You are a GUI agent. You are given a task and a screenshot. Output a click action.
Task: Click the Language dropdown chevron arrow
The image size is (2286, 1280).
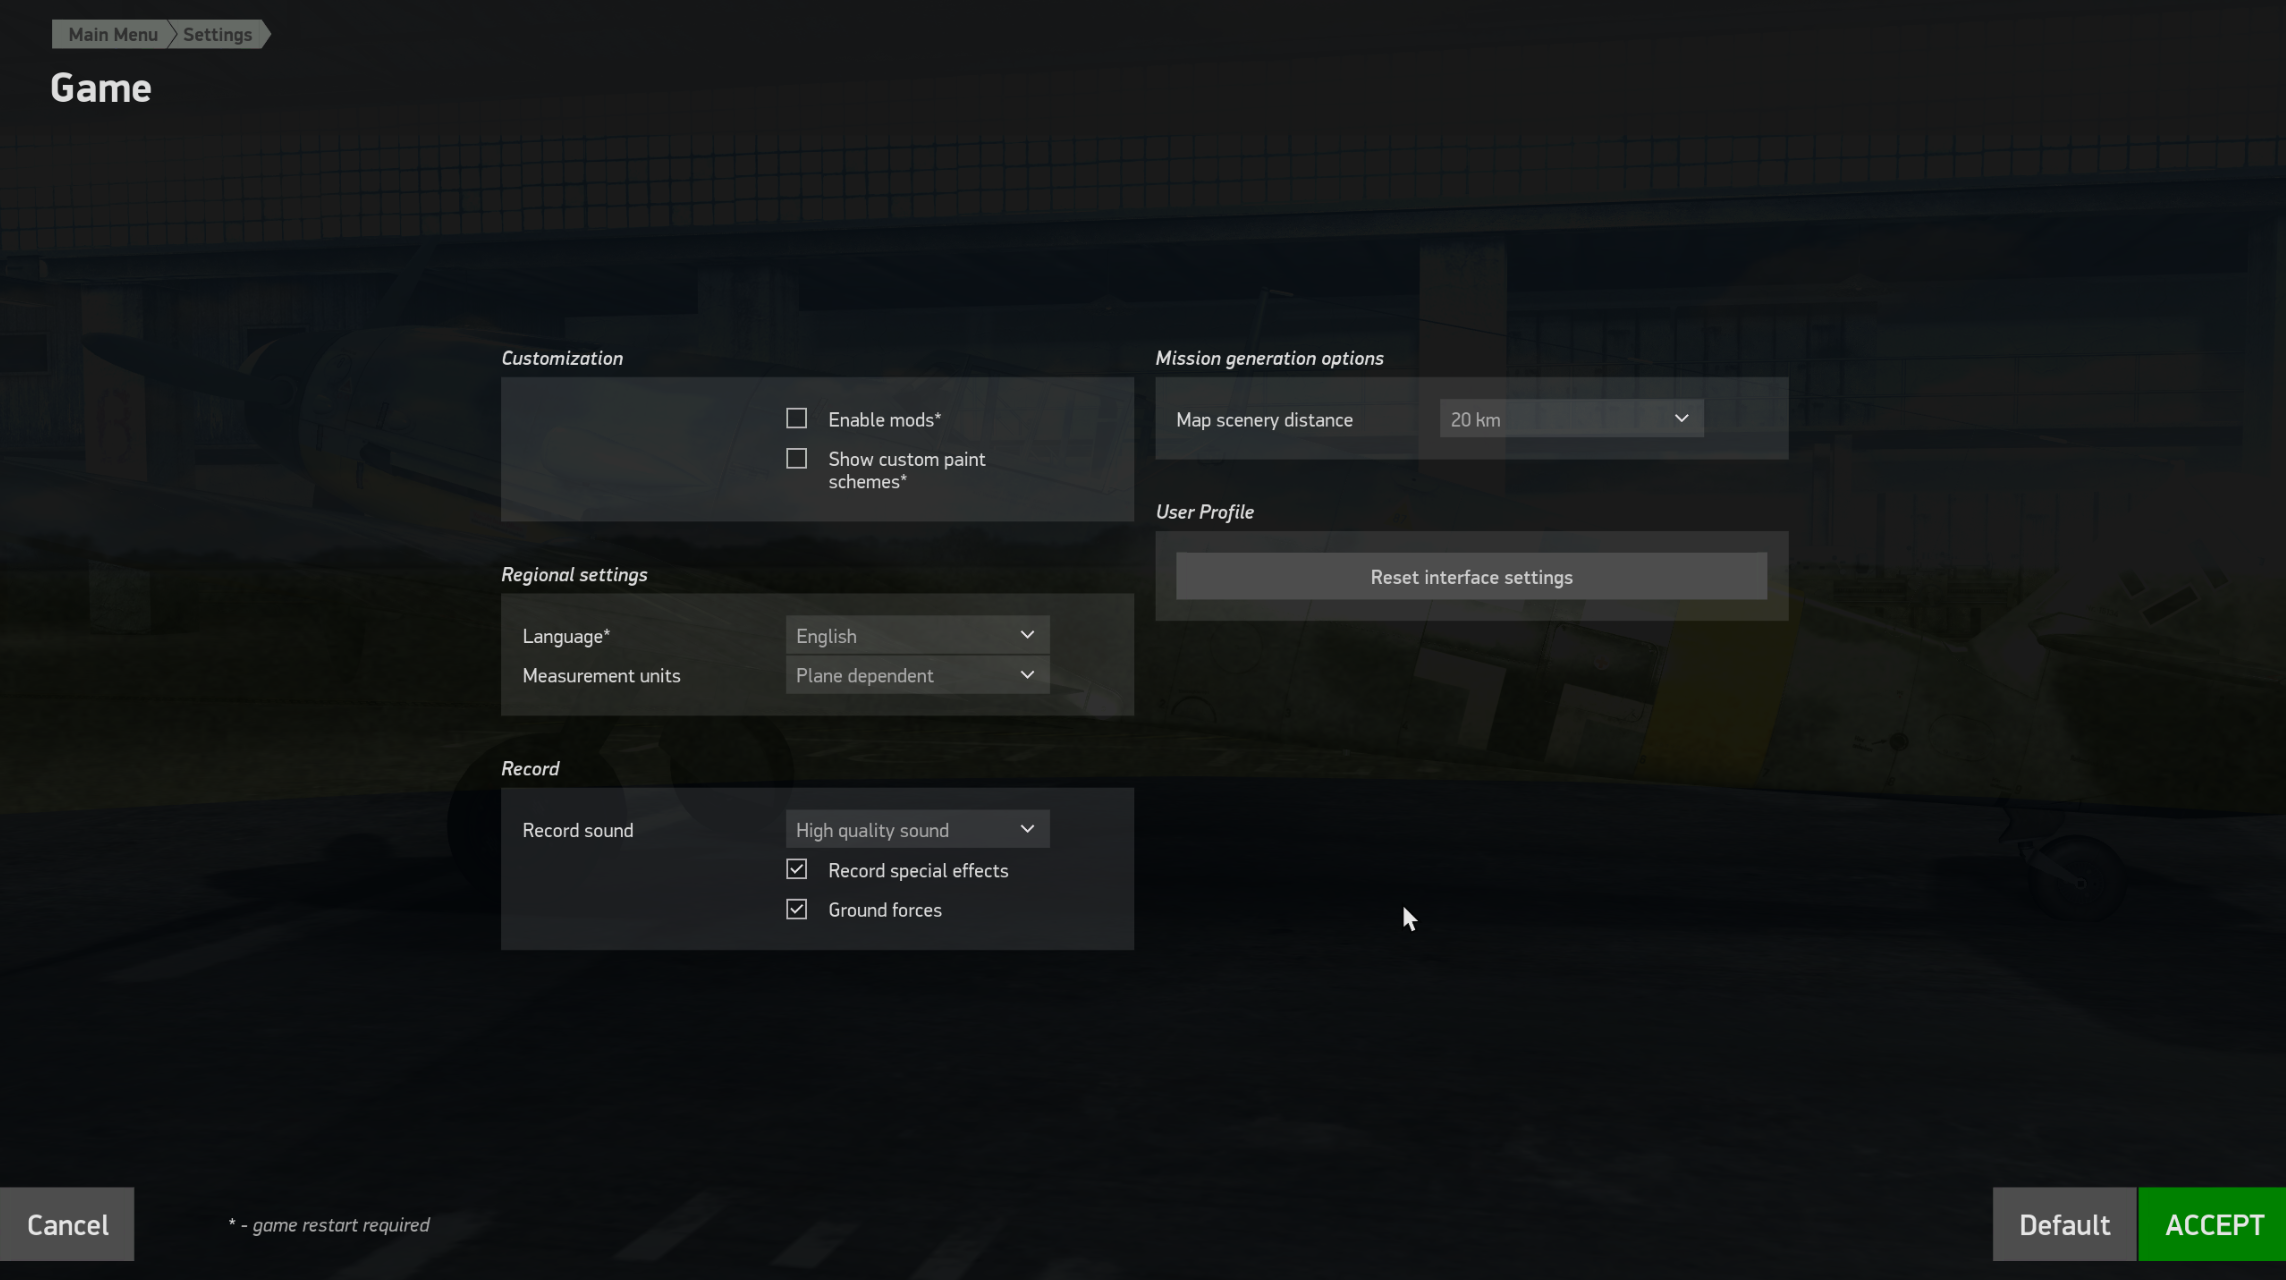pos(1027,636)
